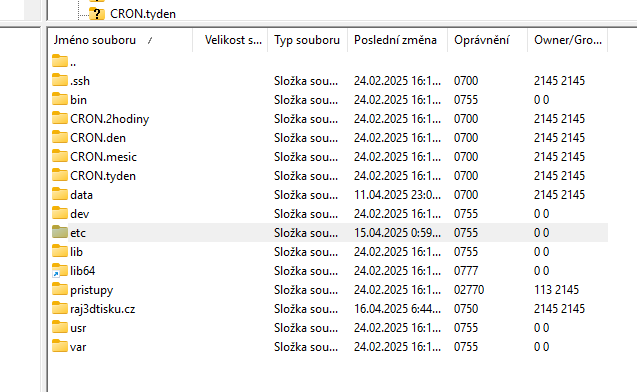Image resolution: width=637 pixels, height=392 pixels.
Task: Select the usr folder entry
Action: coord(329,327)
